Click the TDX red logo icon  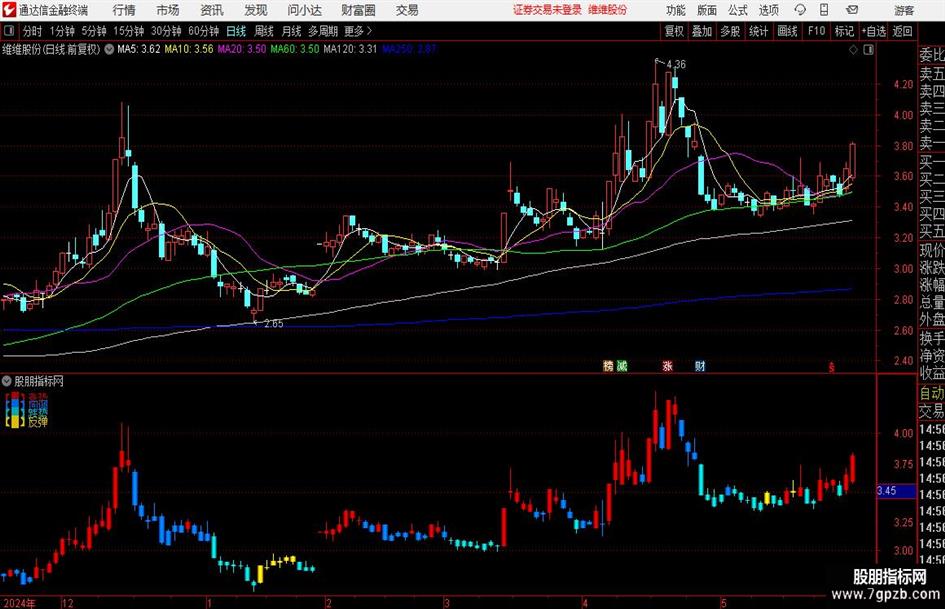point(9,10)
